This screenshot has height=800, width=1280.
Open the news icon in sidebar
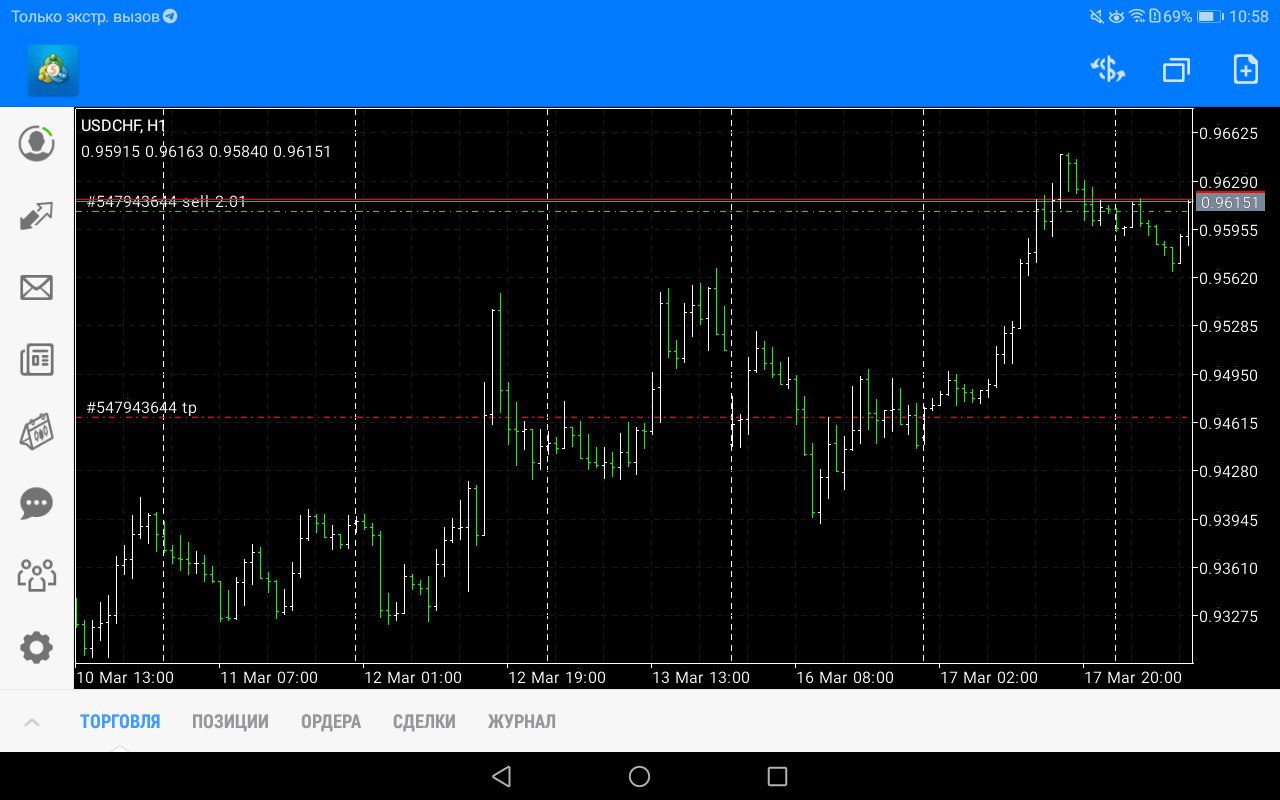tap(37, 359)
